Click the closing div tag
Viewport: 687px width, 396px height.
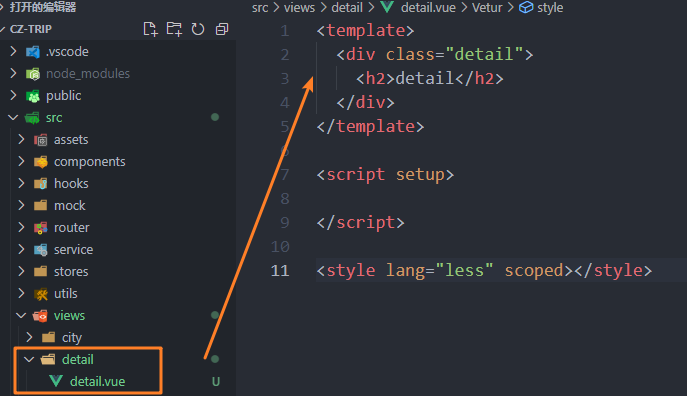[365, 103]
